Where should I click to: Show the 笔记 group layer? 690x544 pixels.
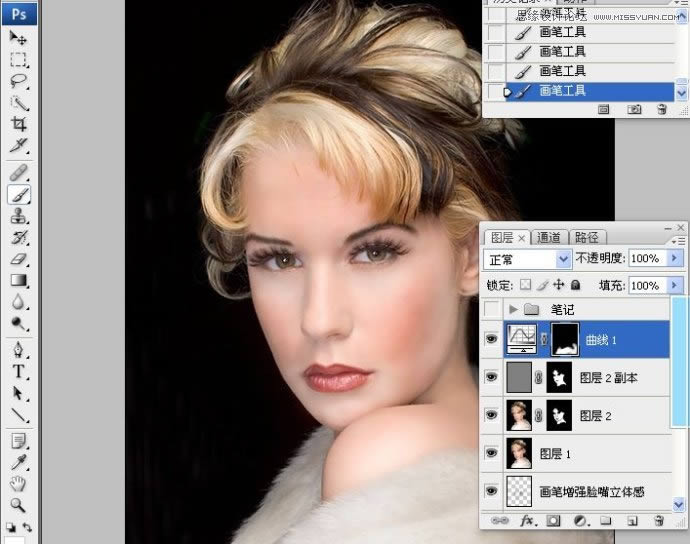(x=491, y=310)
